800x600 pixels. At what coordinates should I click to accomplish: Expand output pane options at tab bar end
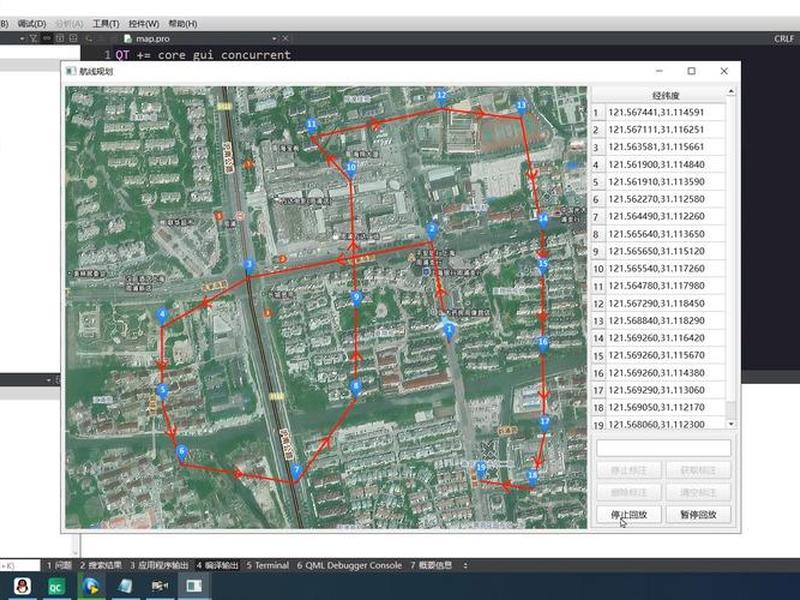465,565
